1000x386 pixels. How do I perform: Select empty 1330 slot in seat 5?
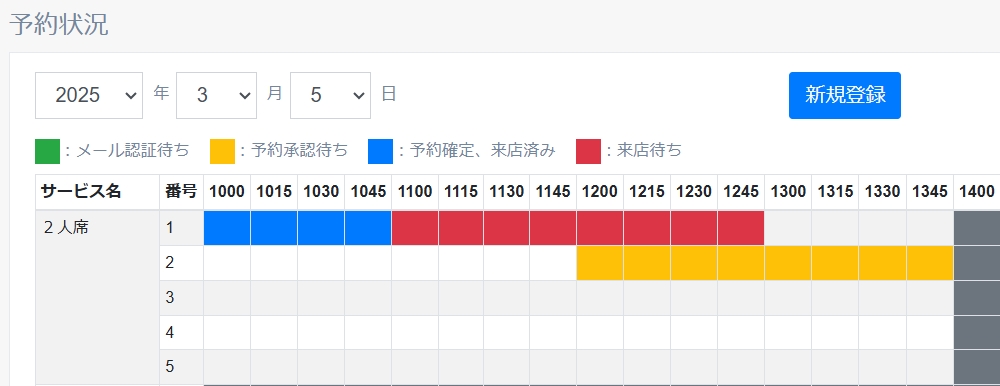click(x=883, y=366)
